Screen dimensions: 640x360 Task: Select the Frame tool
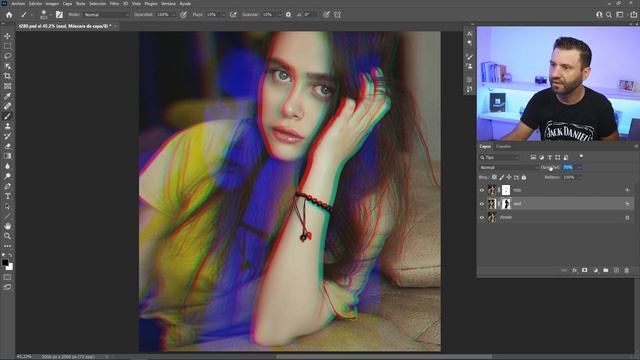[7, 86]
